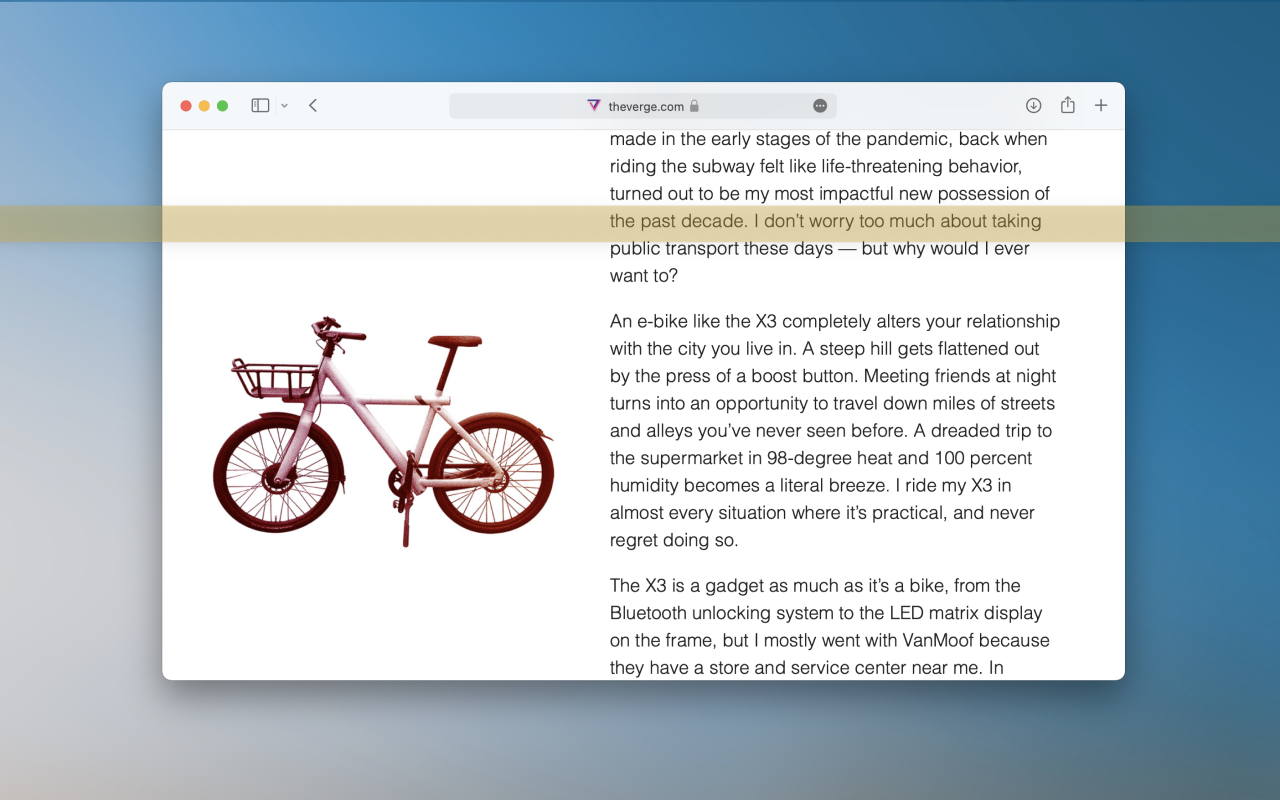Screen dimensions: 1280x800
Task: Open the sidebar tab group dropdown chevron
Action: coord(284,106)
